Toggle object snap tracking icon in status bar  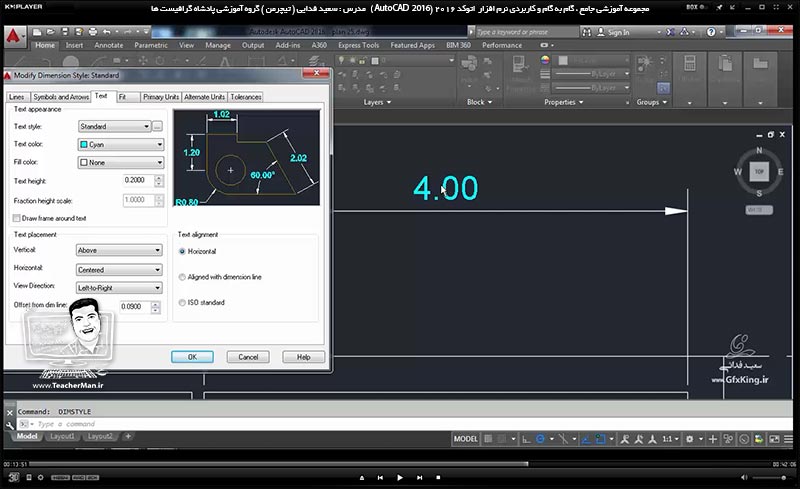pyautogui.click(x=586, y=439)
